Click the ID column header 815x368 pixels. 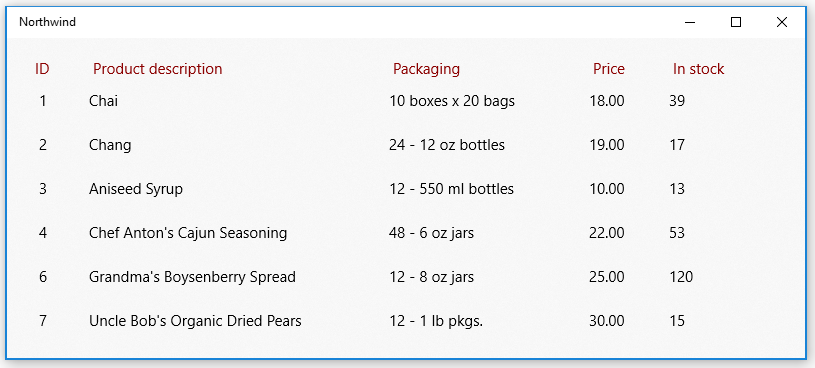42,69
